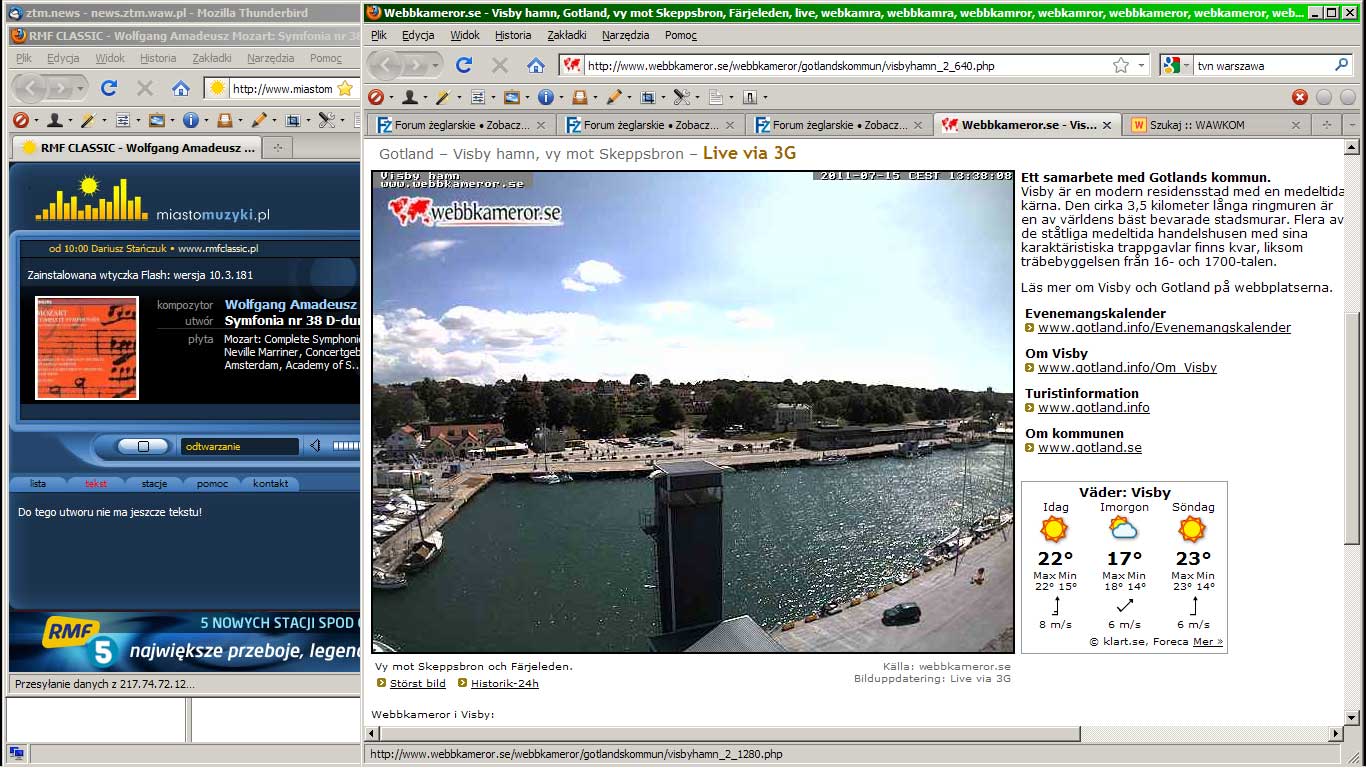Switch to the stacje tab in radio player
Screen dimensions: 1366x768
click(154, 484)
